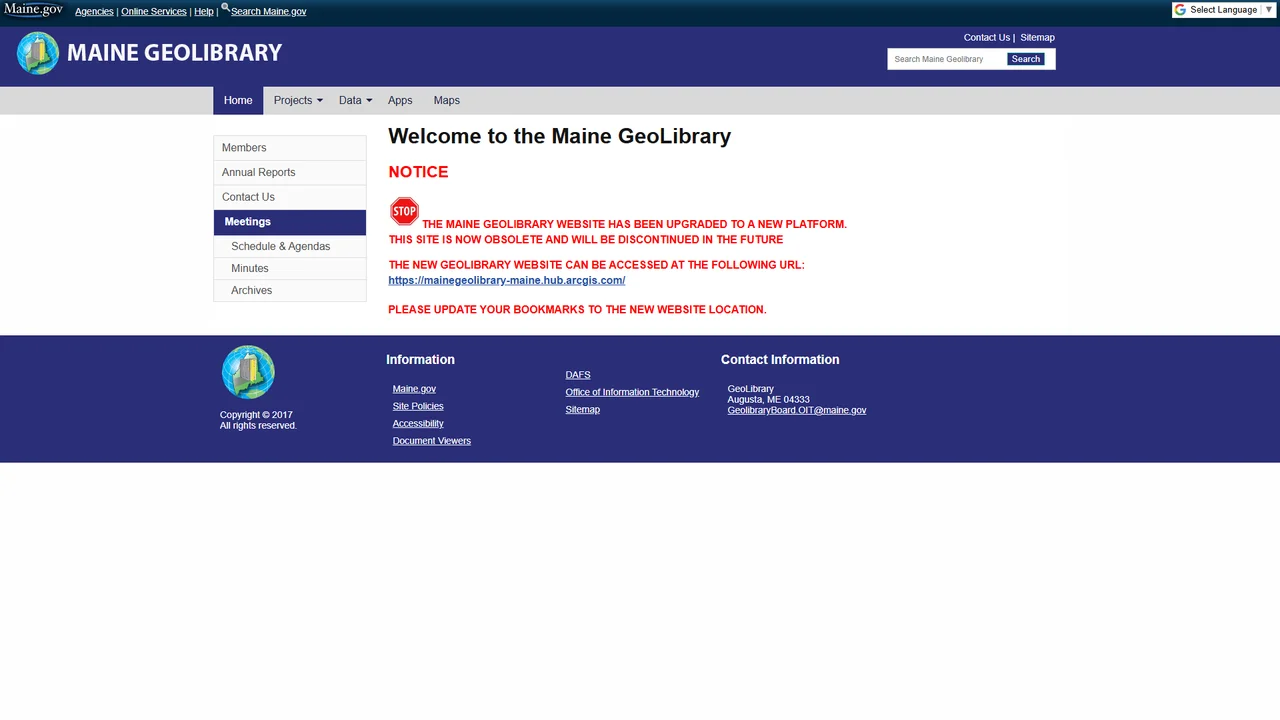1280x720 pixels.
Task: Click the Help link in the top bar
Action: pos(204,12)
